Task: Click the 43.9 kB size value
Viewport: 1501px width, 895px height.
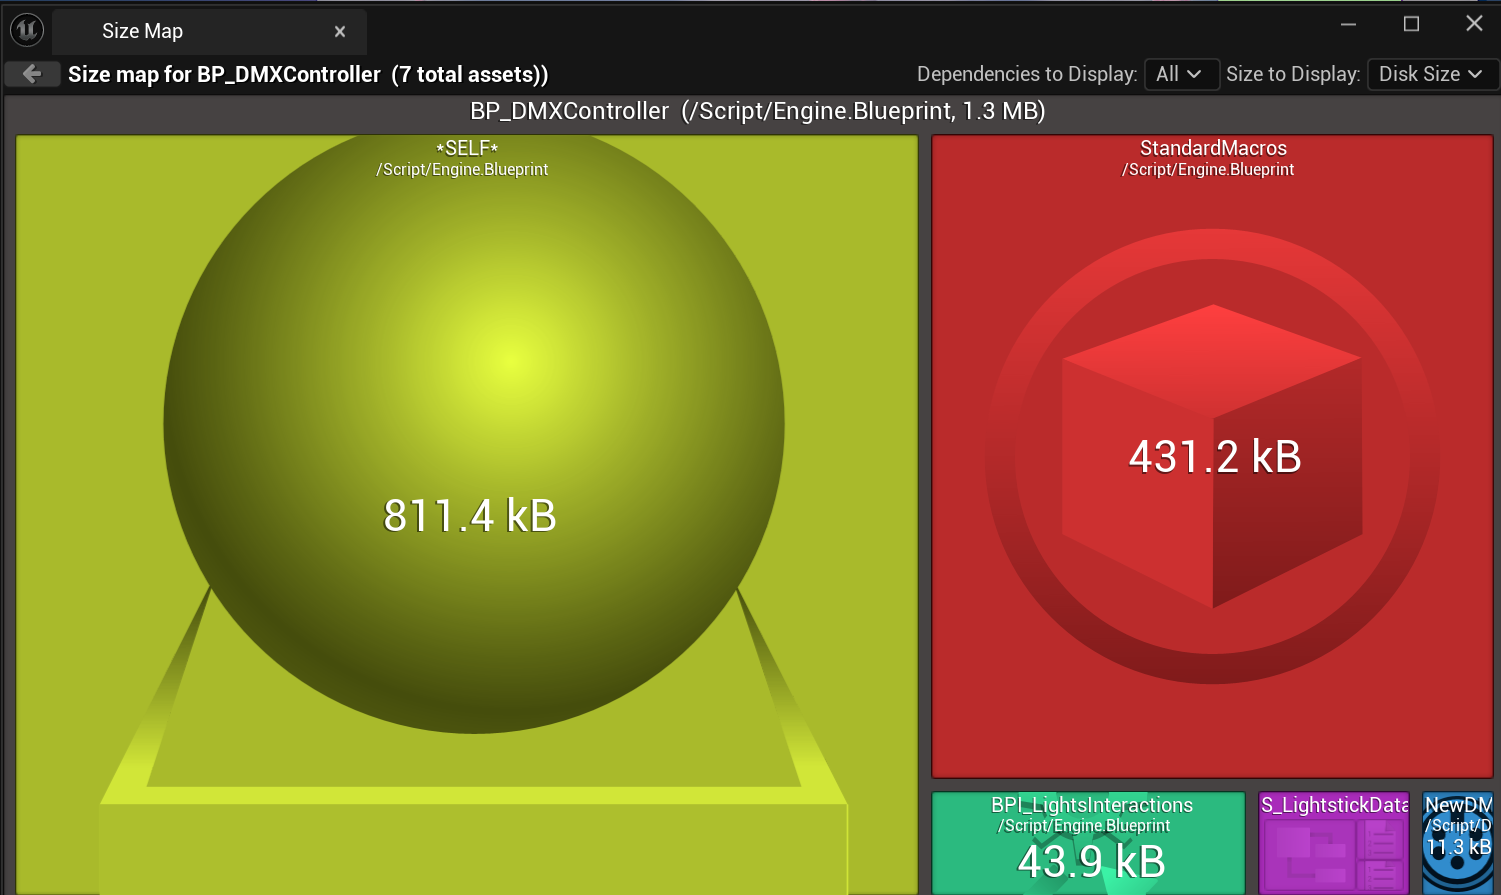Action: (1091, 861)
